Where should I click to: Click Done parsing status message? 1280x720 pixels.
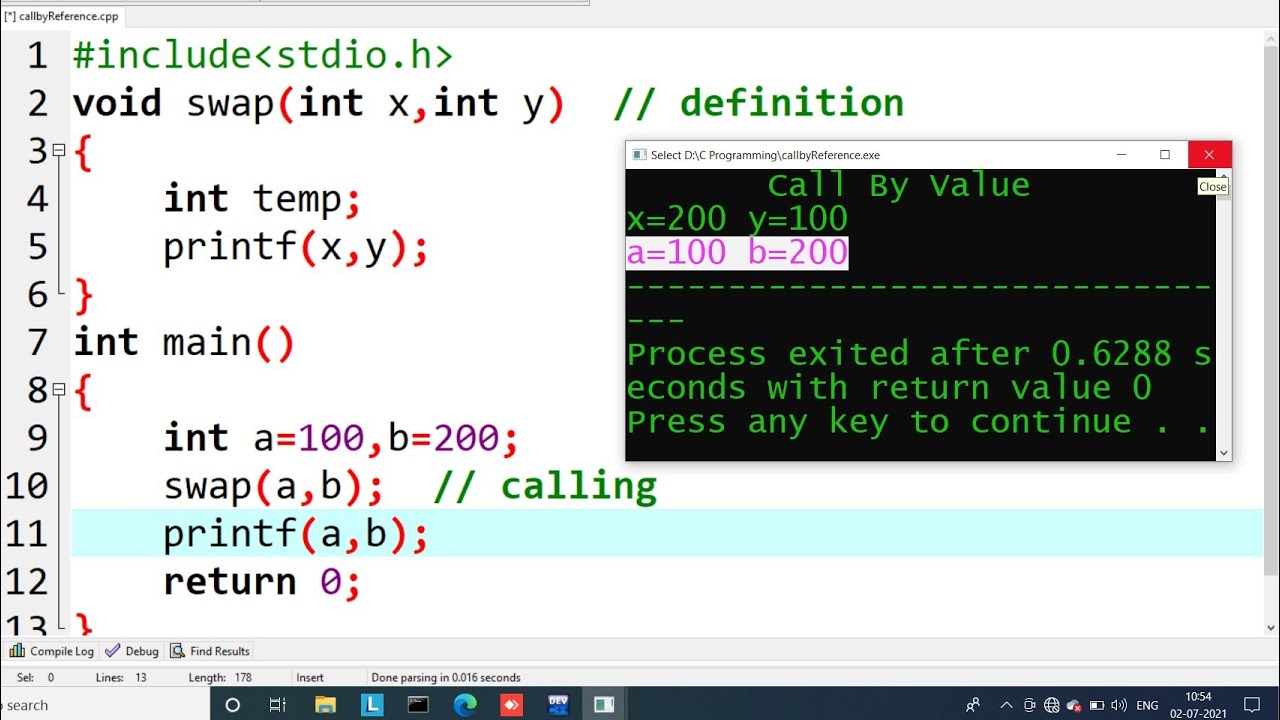pyautogui.click(x=446, y=678)
